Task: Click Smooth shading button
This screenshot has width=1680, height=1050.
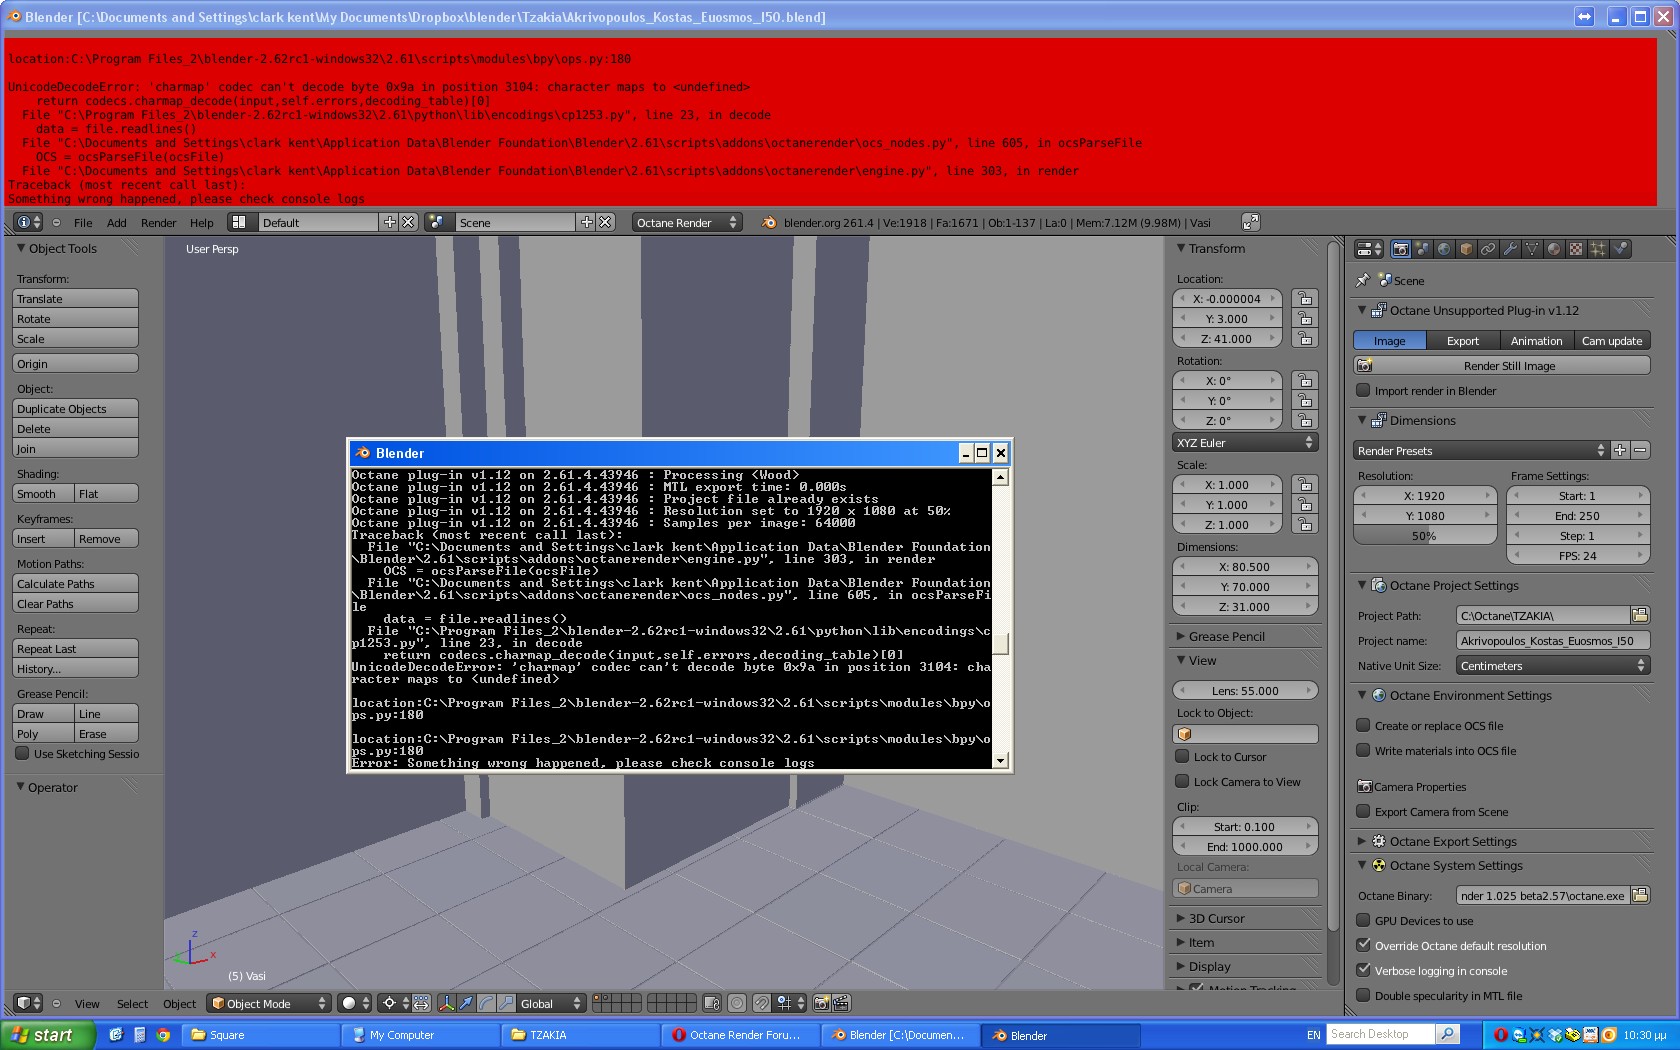Action: tap(44, 493)
